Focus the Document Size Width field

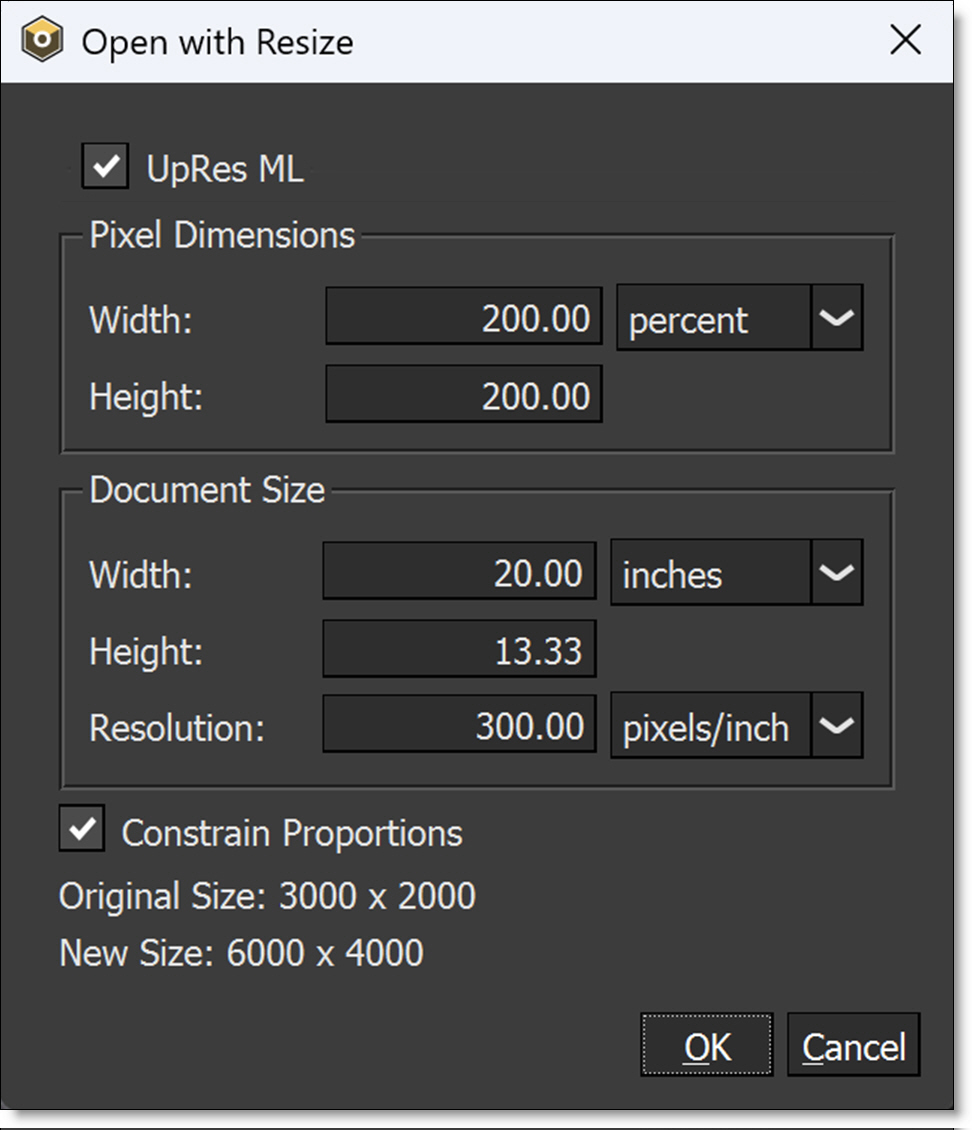pos(460,573)
